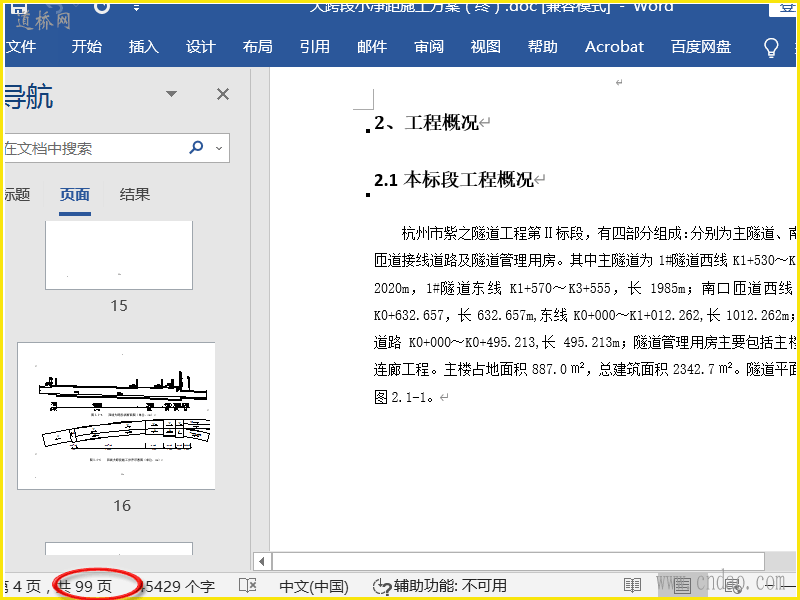Click the horizontal scrollbar track
The image size is (800, 600).
[x=518, y=562]
